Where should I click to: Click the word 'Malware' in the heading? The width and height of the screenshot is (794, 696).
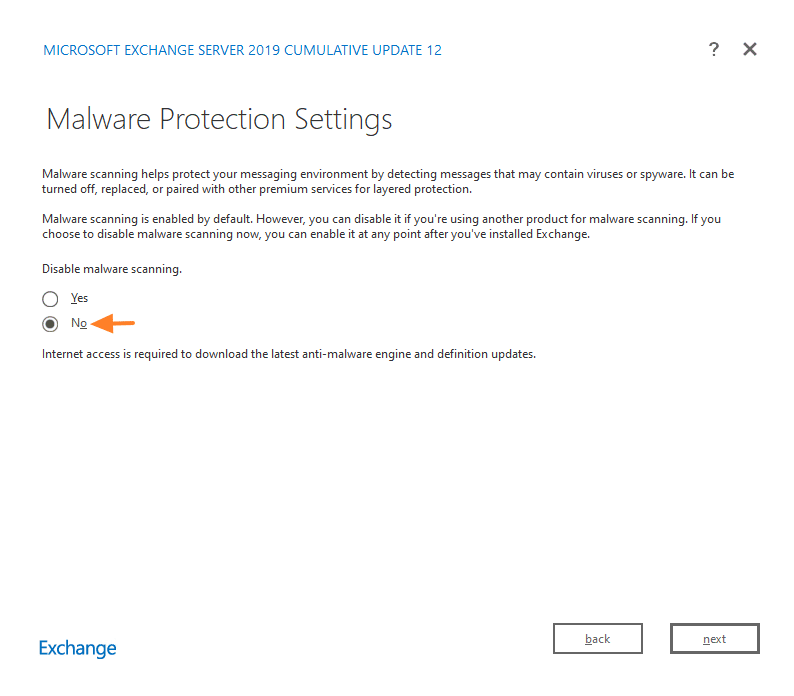pyautogui.click(x=99, y=120)
